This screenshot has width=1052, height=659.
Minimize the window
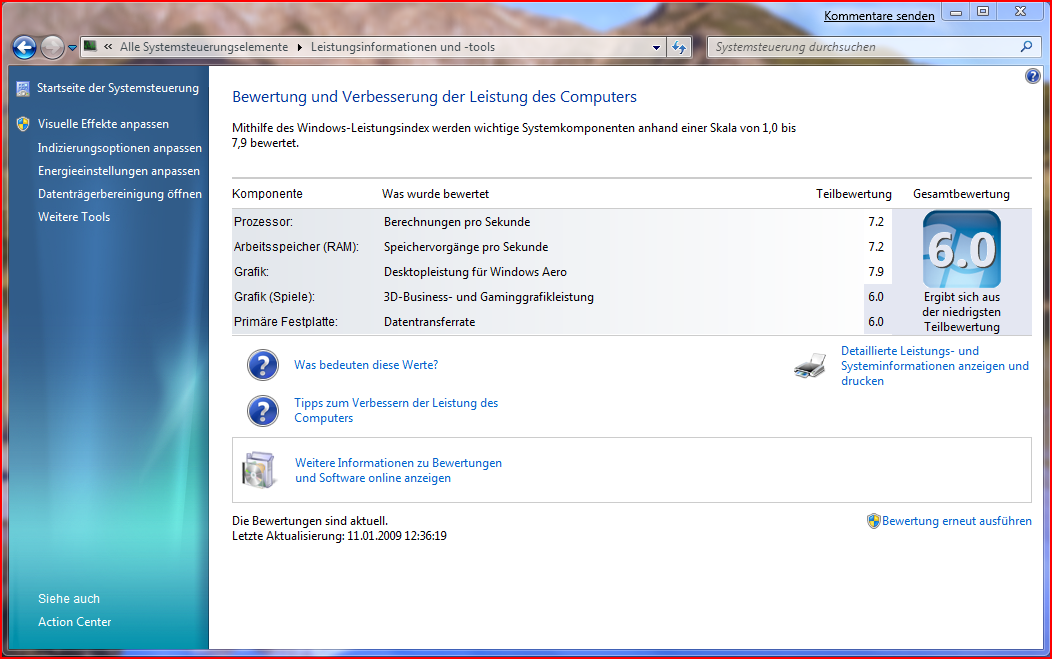955,12
